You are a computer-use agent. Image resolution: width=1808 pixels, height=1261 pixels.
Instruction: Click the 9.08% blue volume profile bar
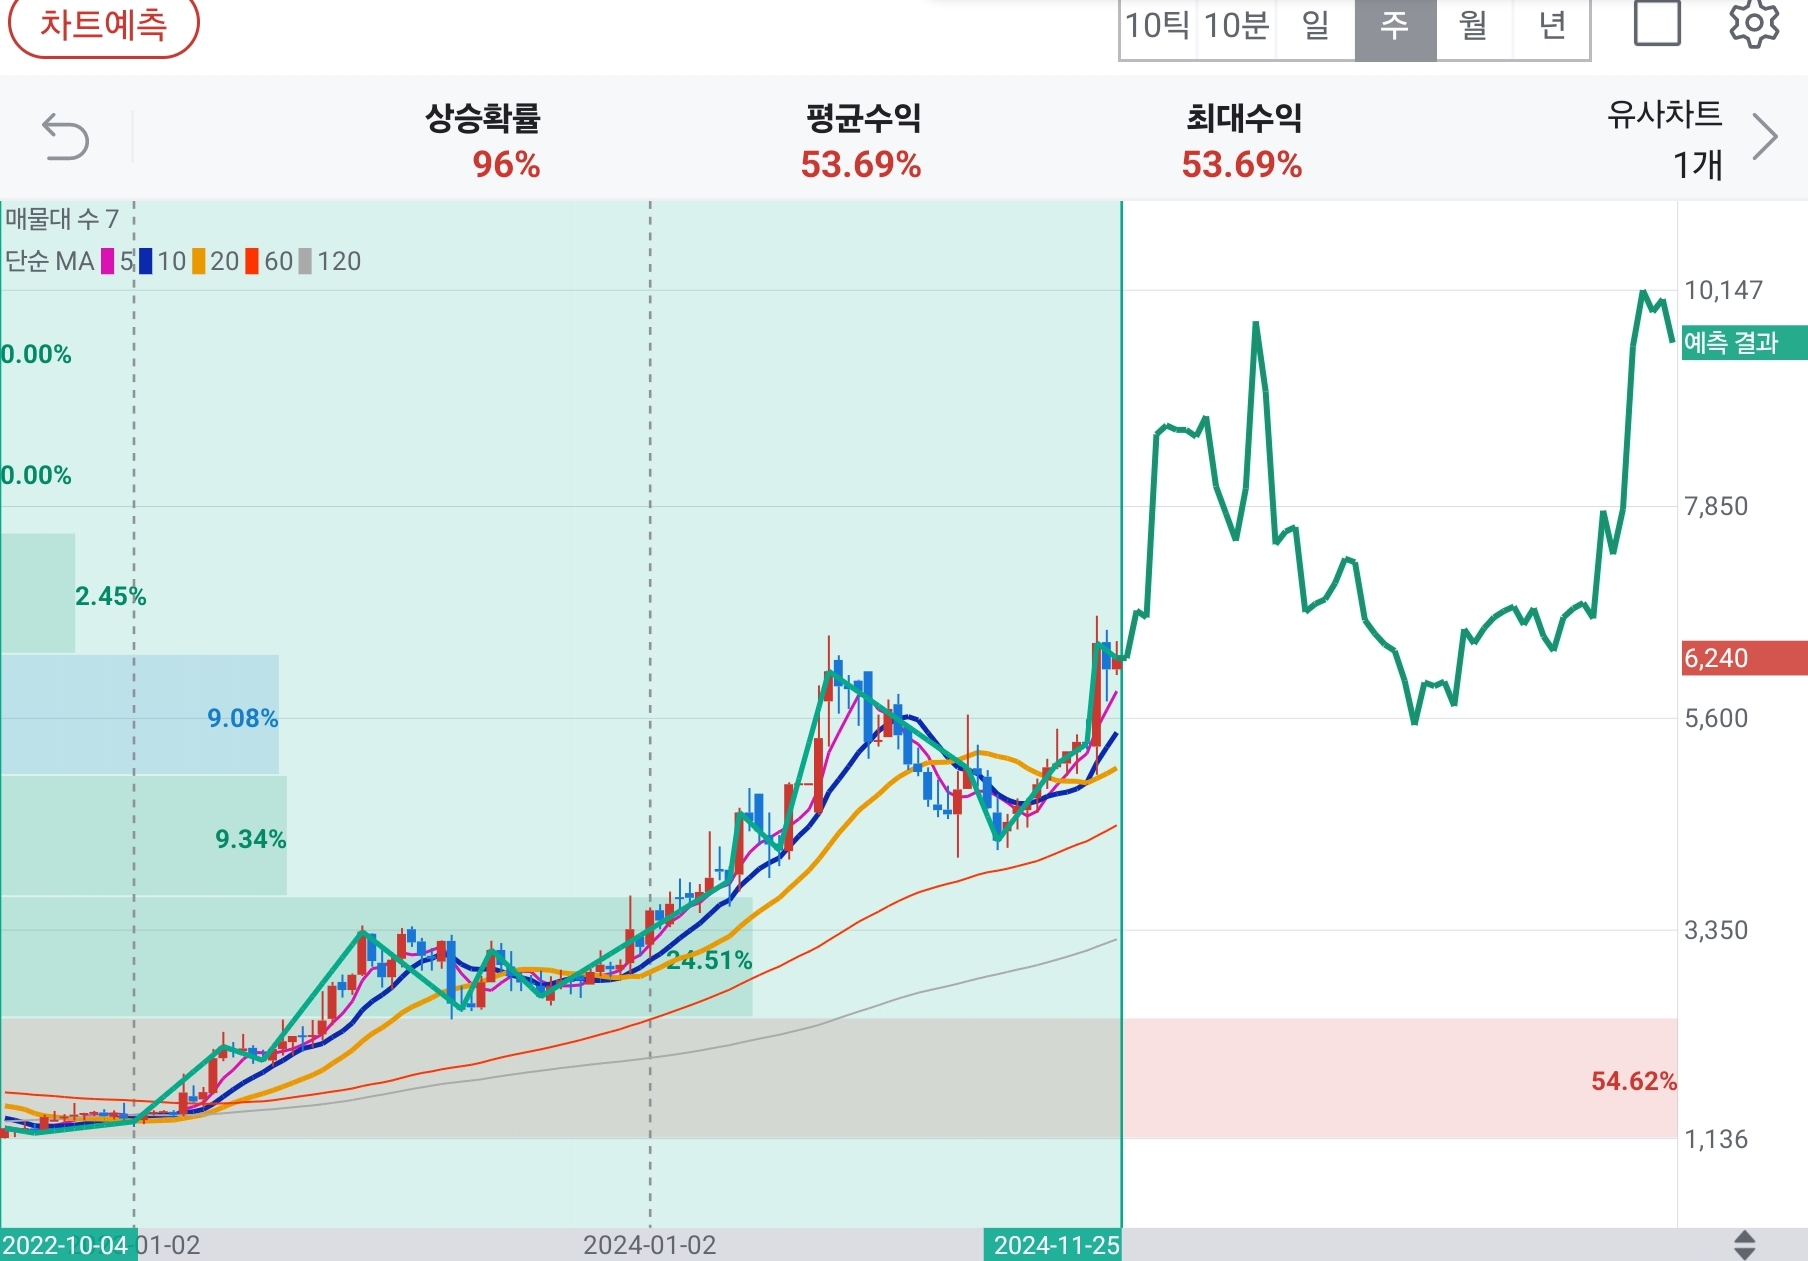click(139, 714)
